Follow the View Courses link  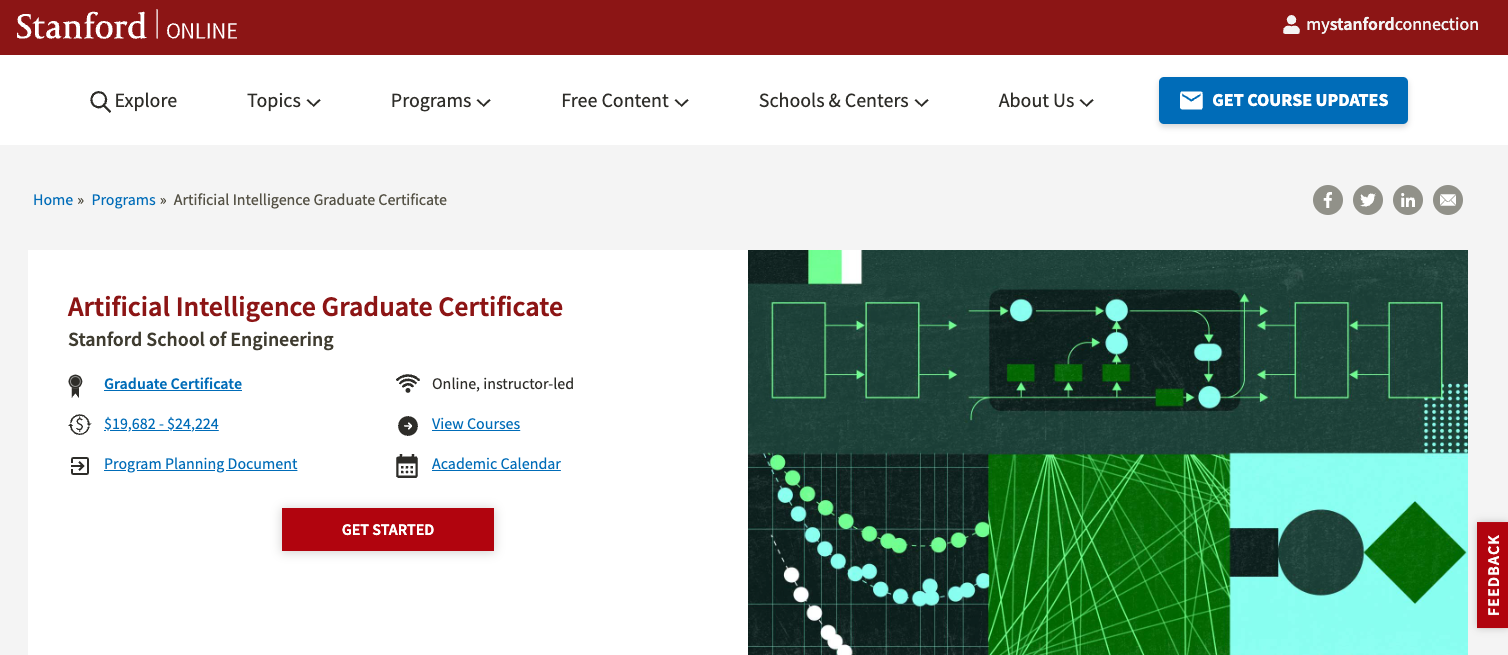(x=476, y=424)
